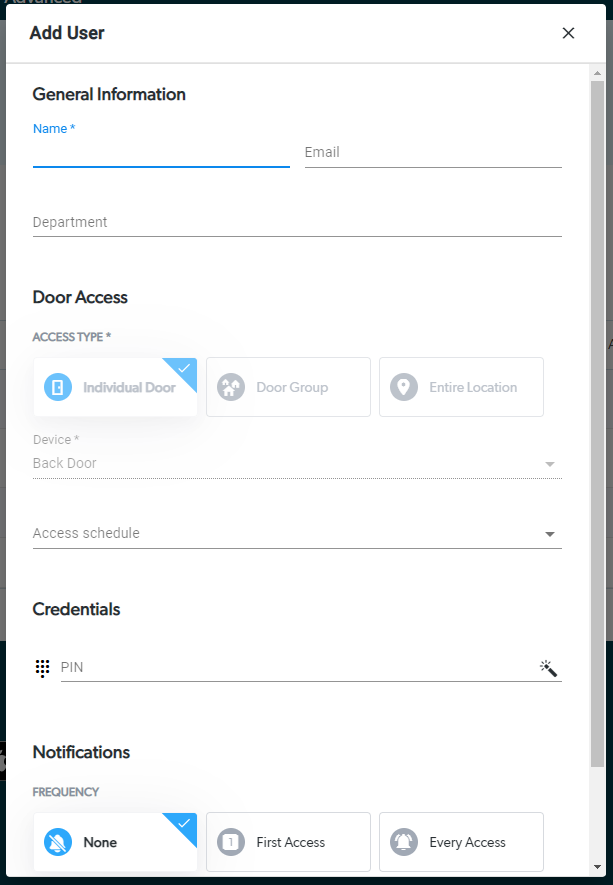The height and width of the screenshot is (885, 613).
Task: Close the Add User dialog
Action: (568, 33)
